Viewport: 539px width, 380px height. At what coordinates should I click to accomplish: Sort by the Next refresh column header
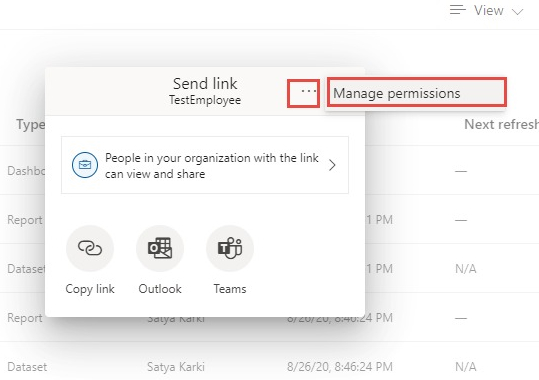[501, 124]
